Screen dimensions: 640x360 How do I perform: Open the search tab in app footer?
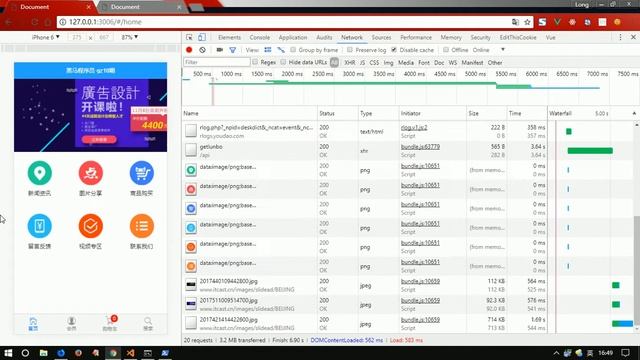[x=148, y=324]
